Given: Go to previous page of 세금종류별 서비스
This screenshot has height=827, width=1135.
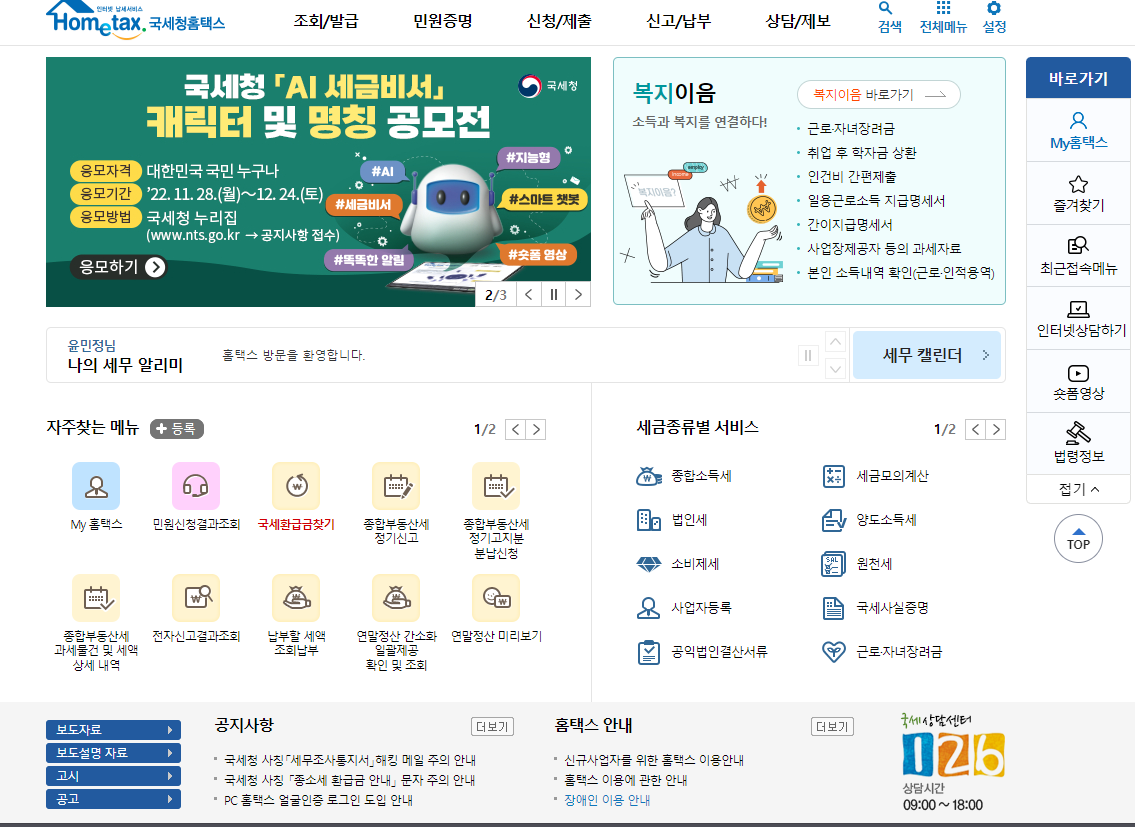Looking at the screenshot, I should pyautogui.click(x=976, y=429).
